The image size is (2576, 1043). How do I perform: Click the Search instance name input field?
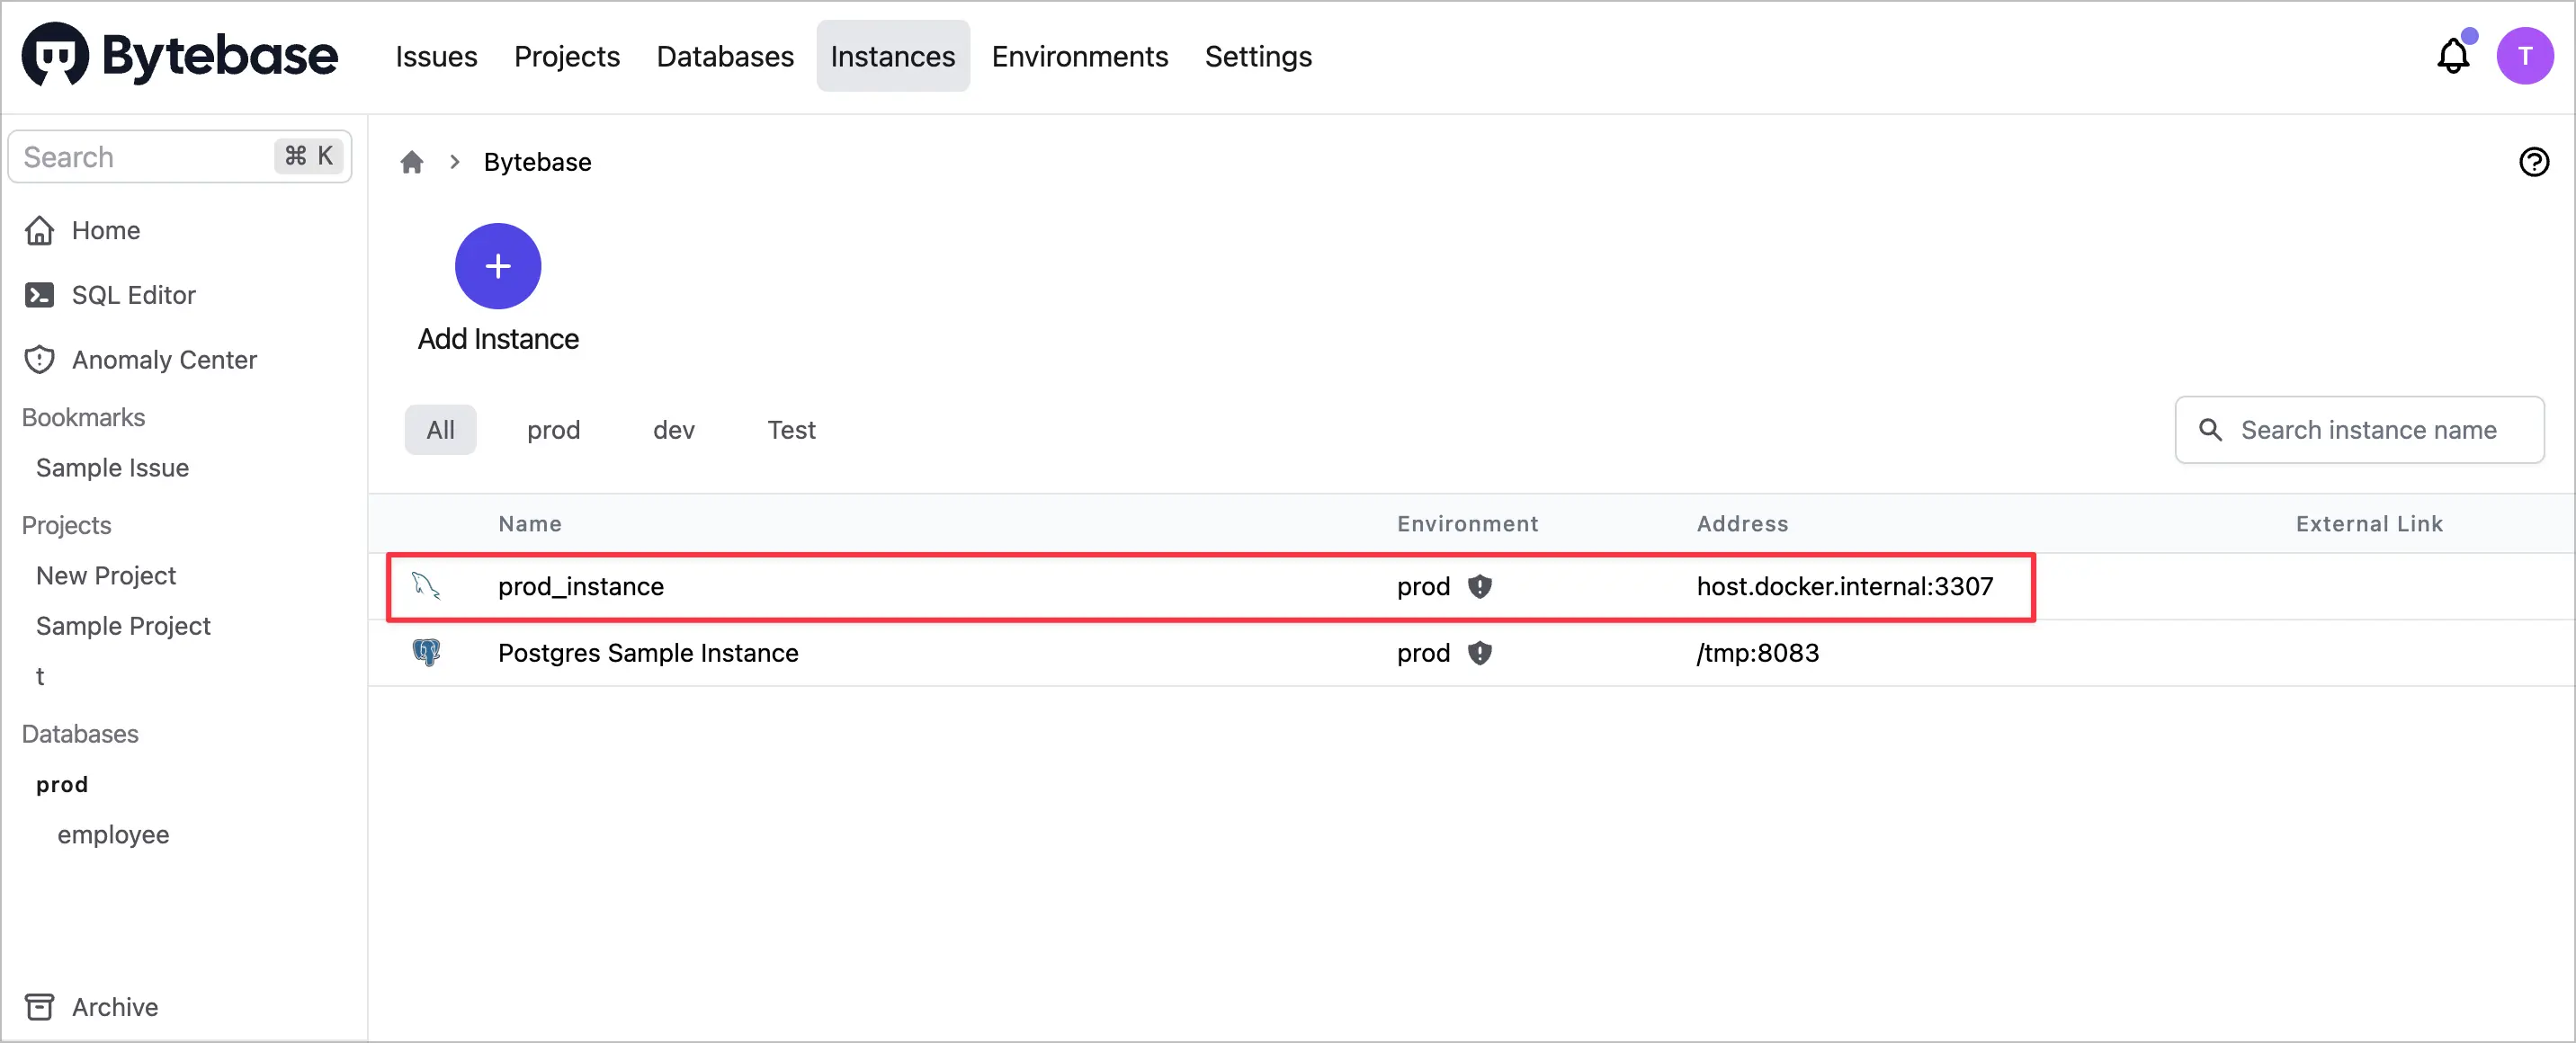coord(2369,429)
